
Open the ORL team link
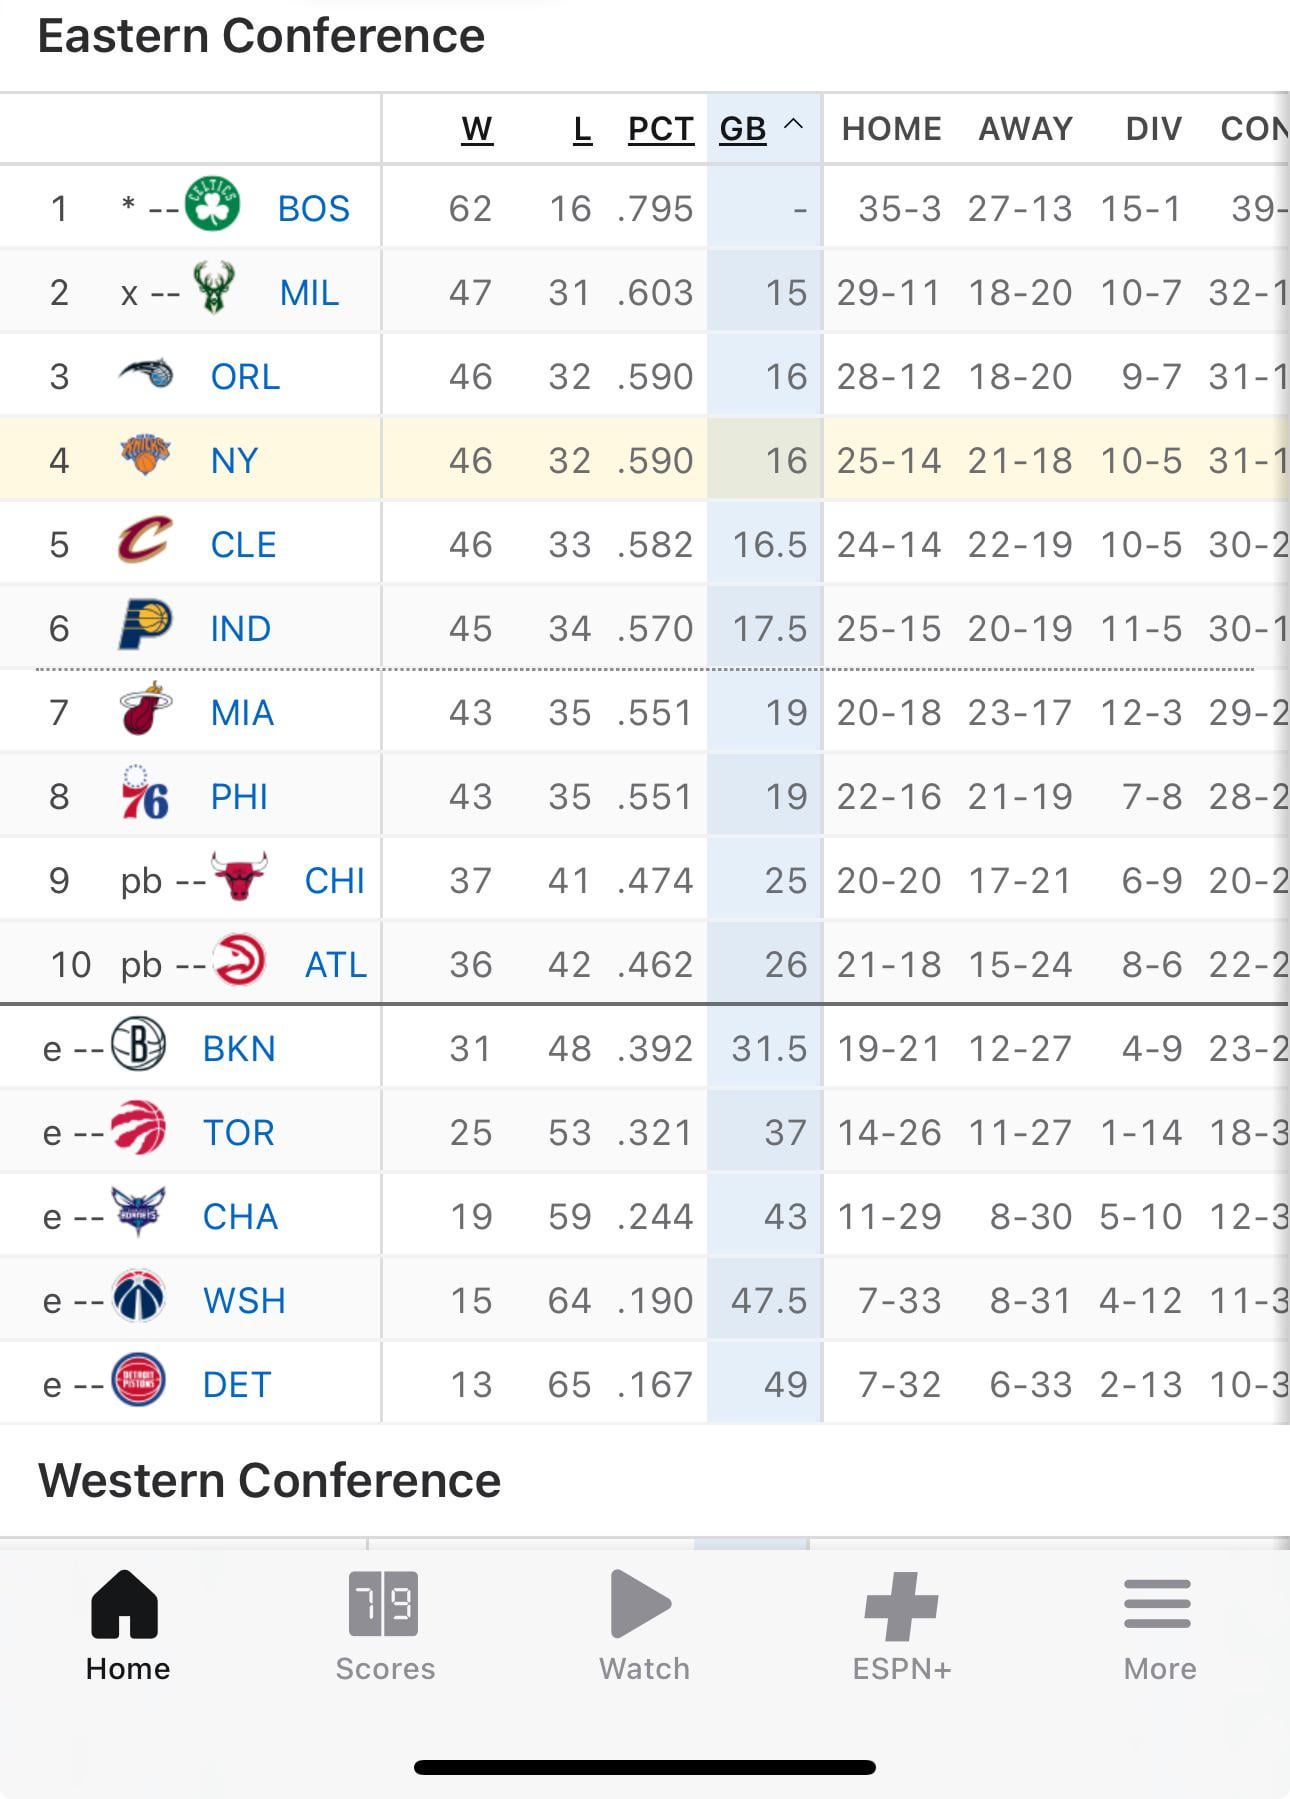click(x=245, y=377)
